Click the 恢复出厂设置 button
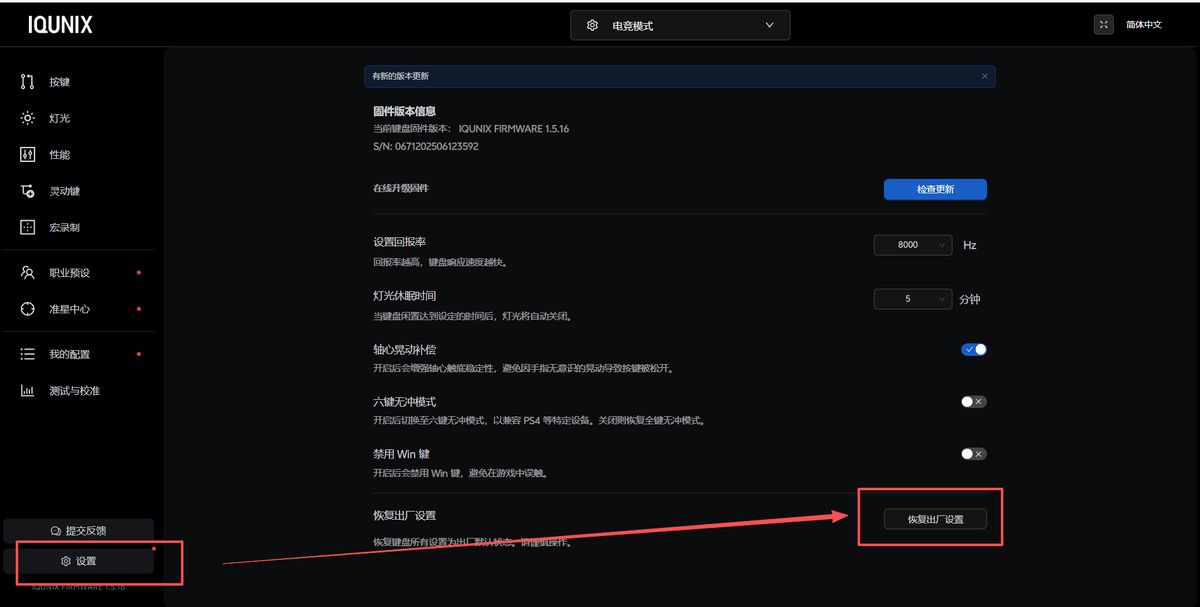Viewport: 1200px width, 607px height. click(935, 519)
